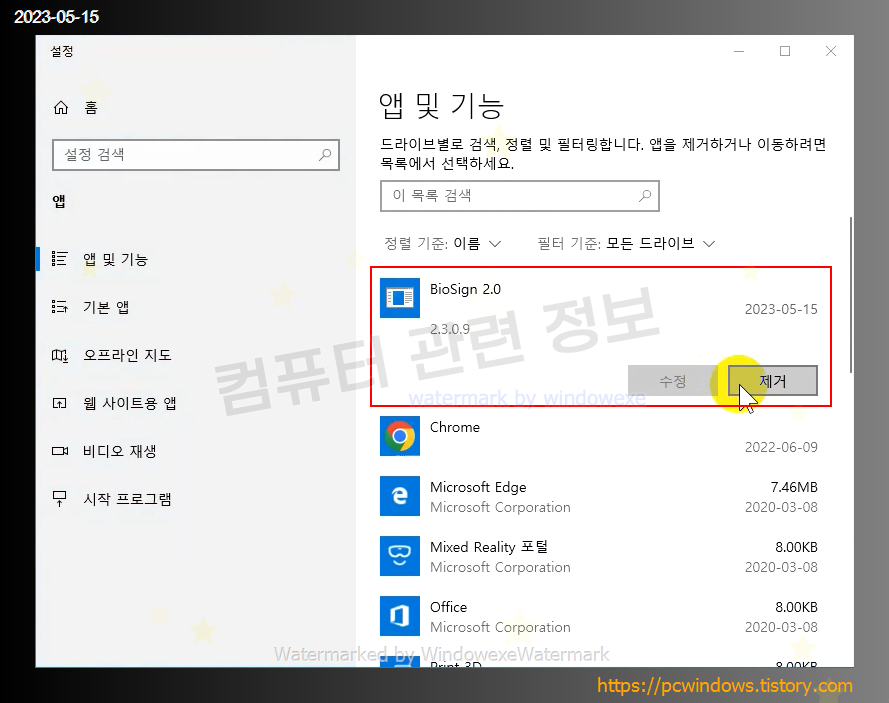Open the 정렬 기준: 이름 sort dropdown
Screen dimensions: 889x703
pos(443,244)
